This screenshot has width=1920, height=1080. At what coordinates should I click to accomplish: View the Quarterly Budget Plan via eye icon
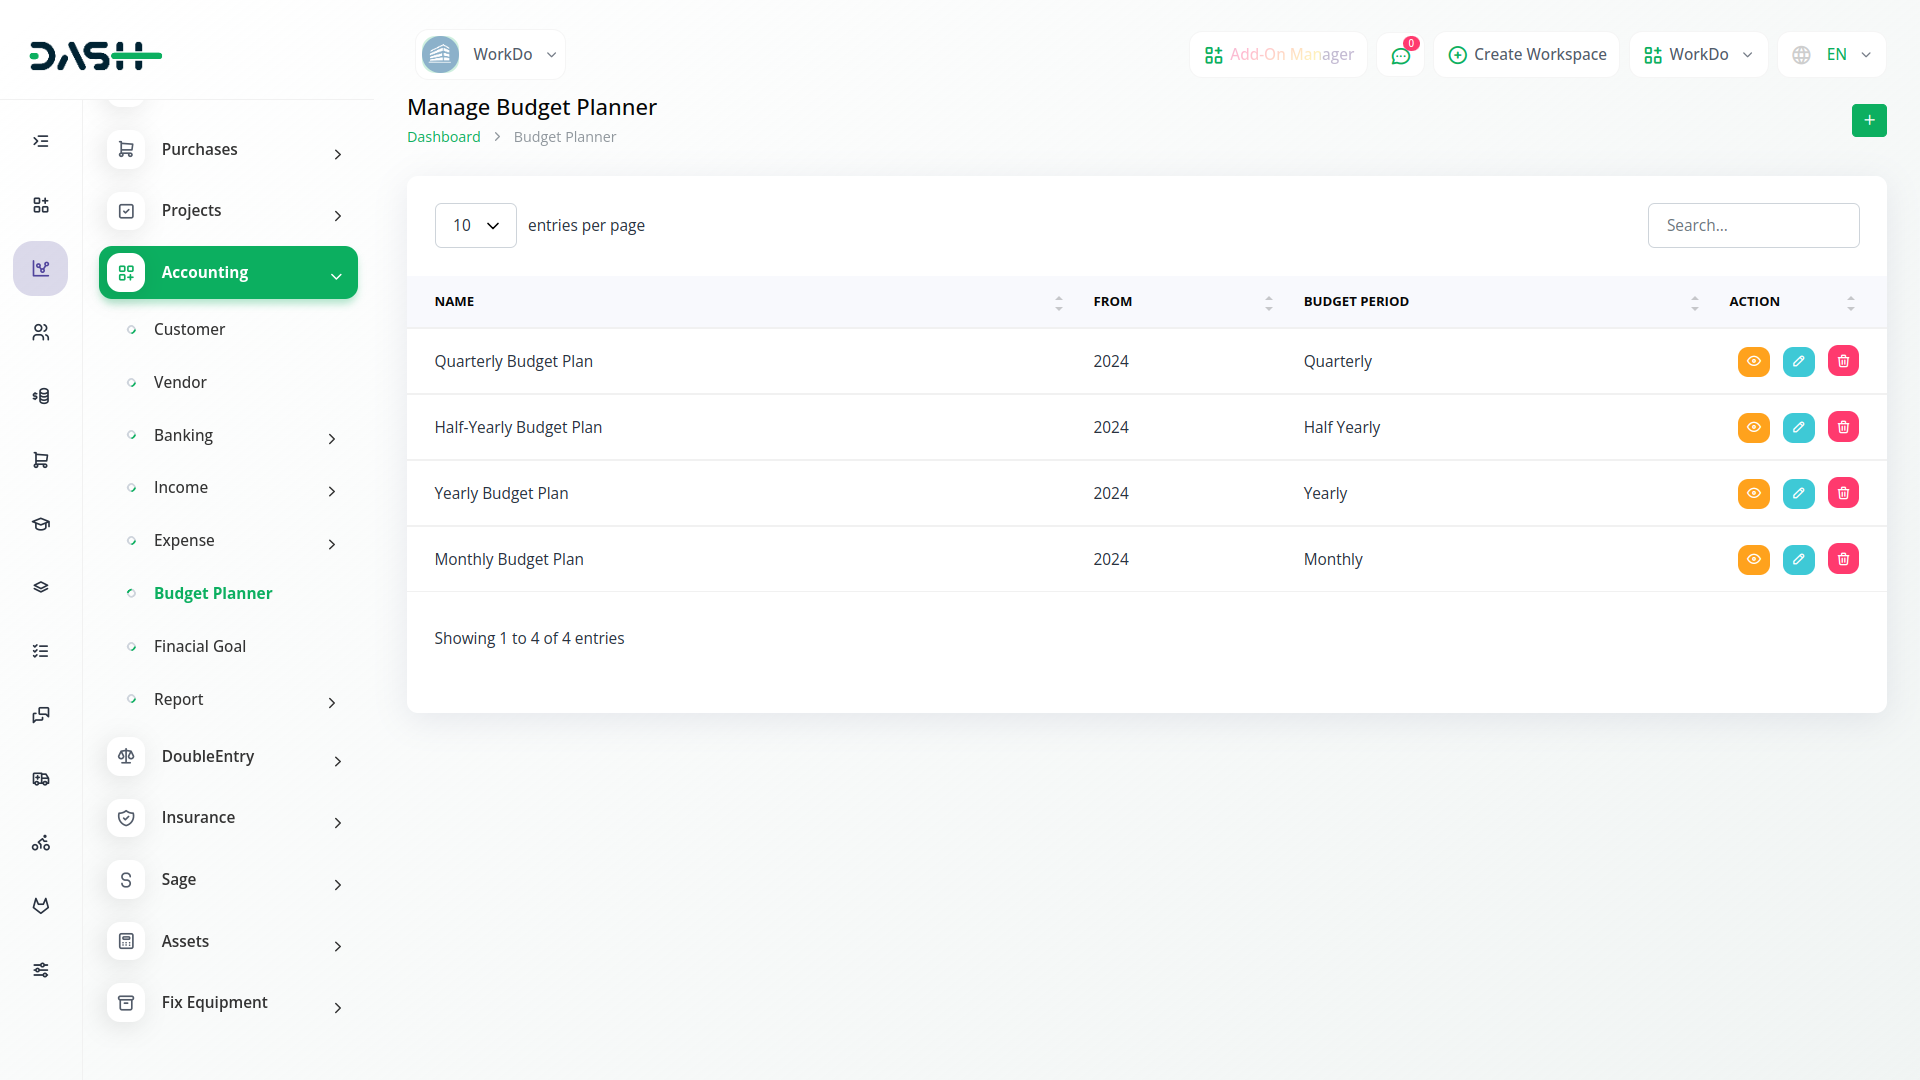1753,361
